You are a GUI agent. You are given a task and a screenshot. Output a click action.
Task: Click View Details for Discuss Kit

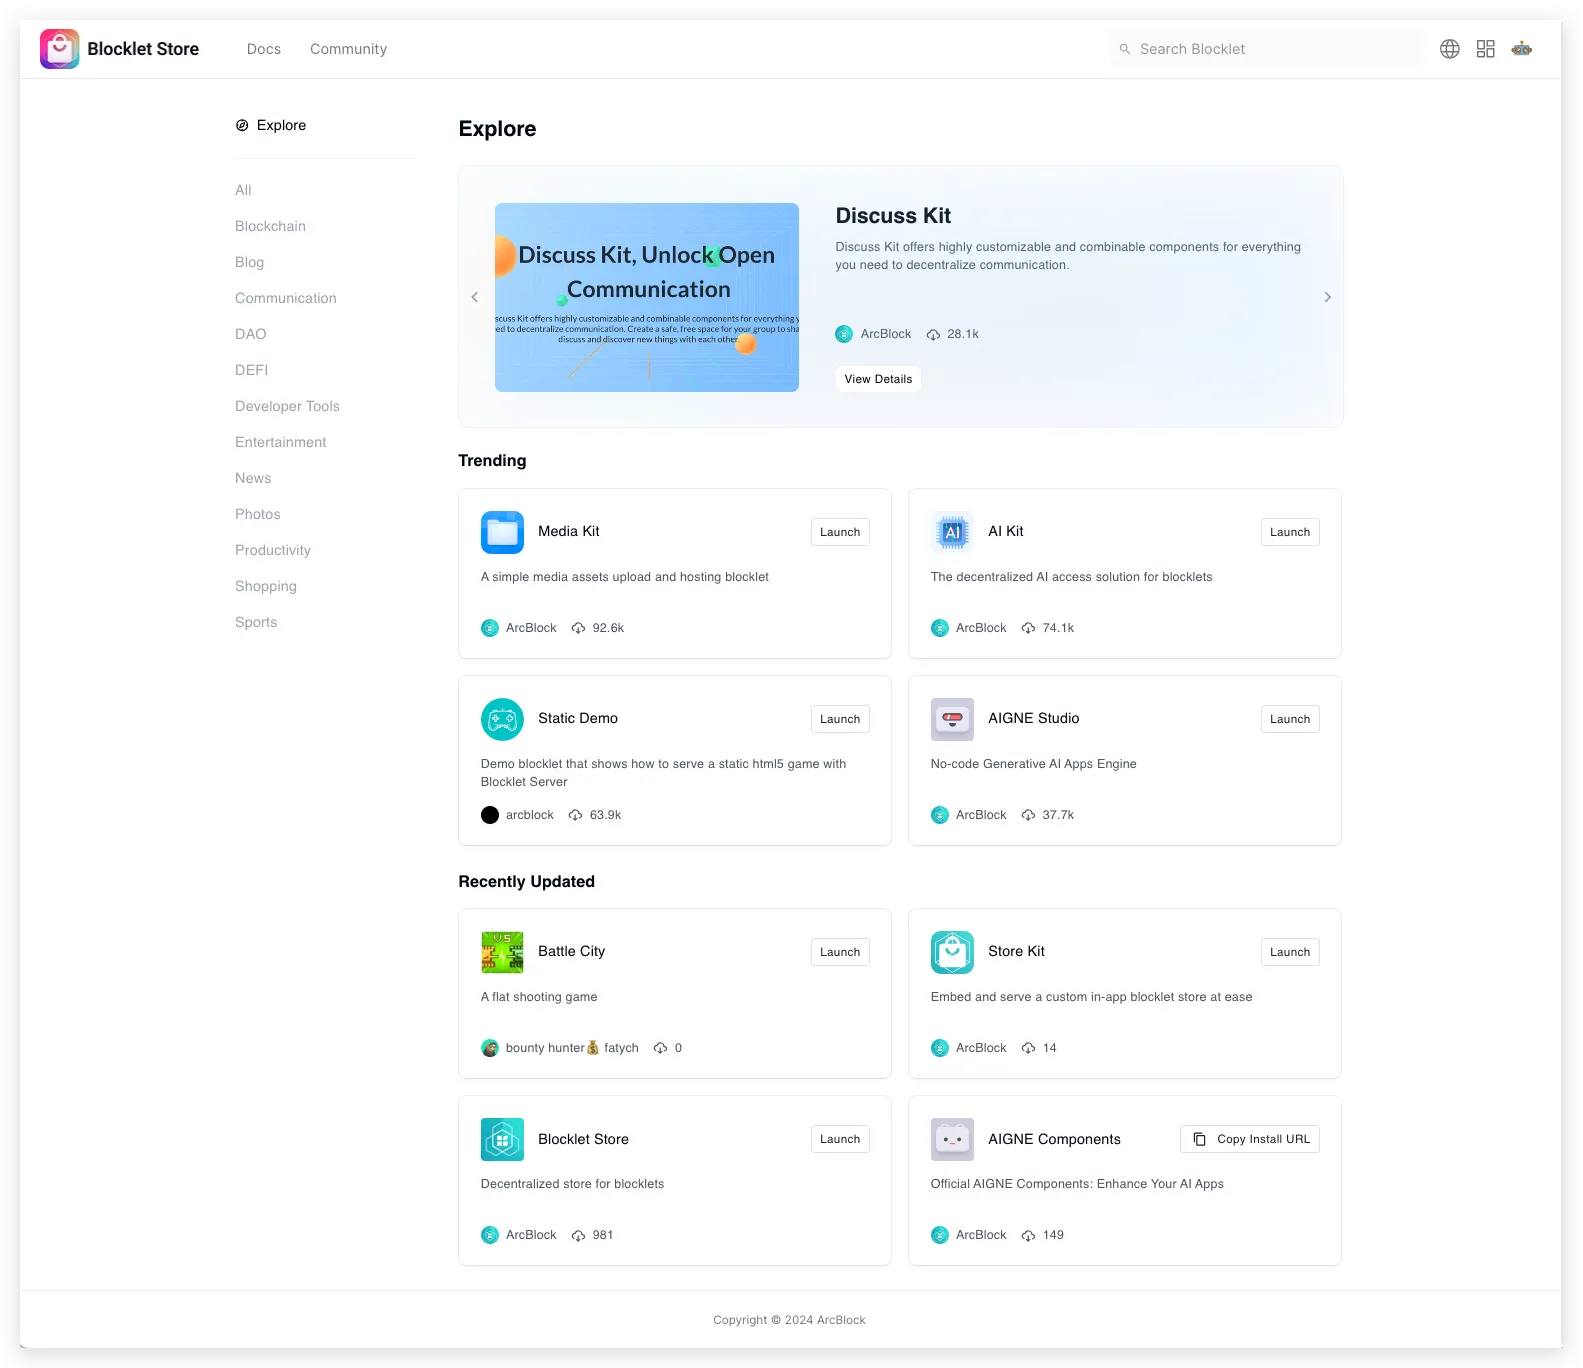878,379
